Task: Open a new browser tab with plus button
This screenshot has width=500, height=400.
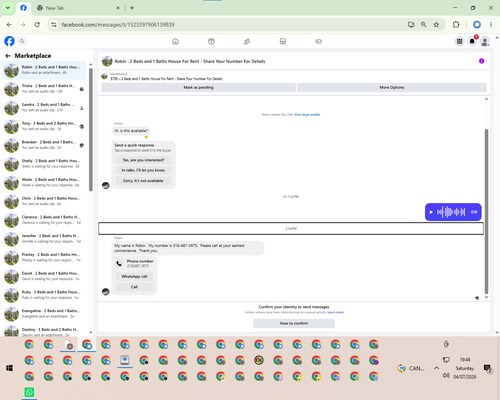Action: (132, 8)
